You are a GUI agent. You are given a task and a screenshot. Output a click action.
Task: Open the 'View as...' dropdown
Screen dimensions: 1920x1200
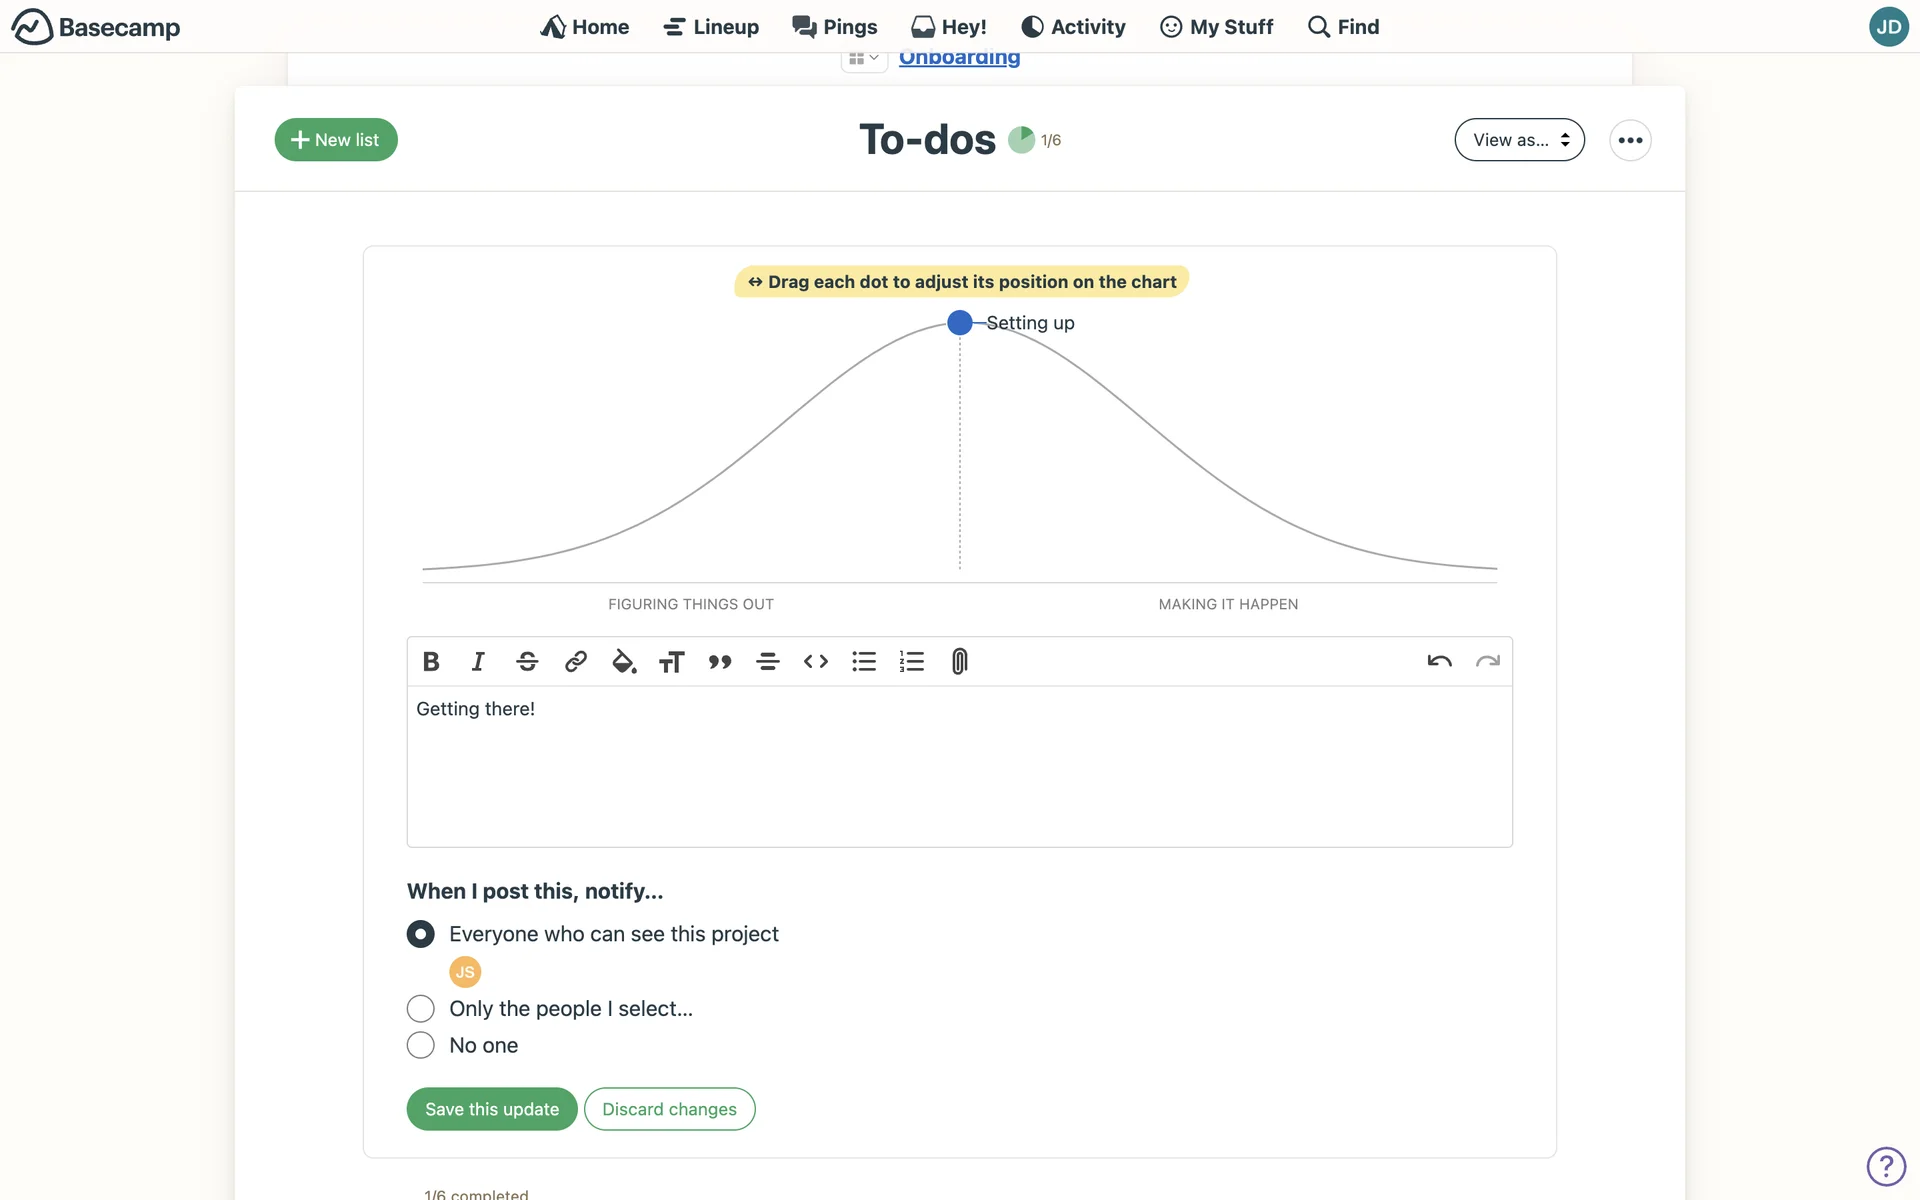tap(1519, 140)
